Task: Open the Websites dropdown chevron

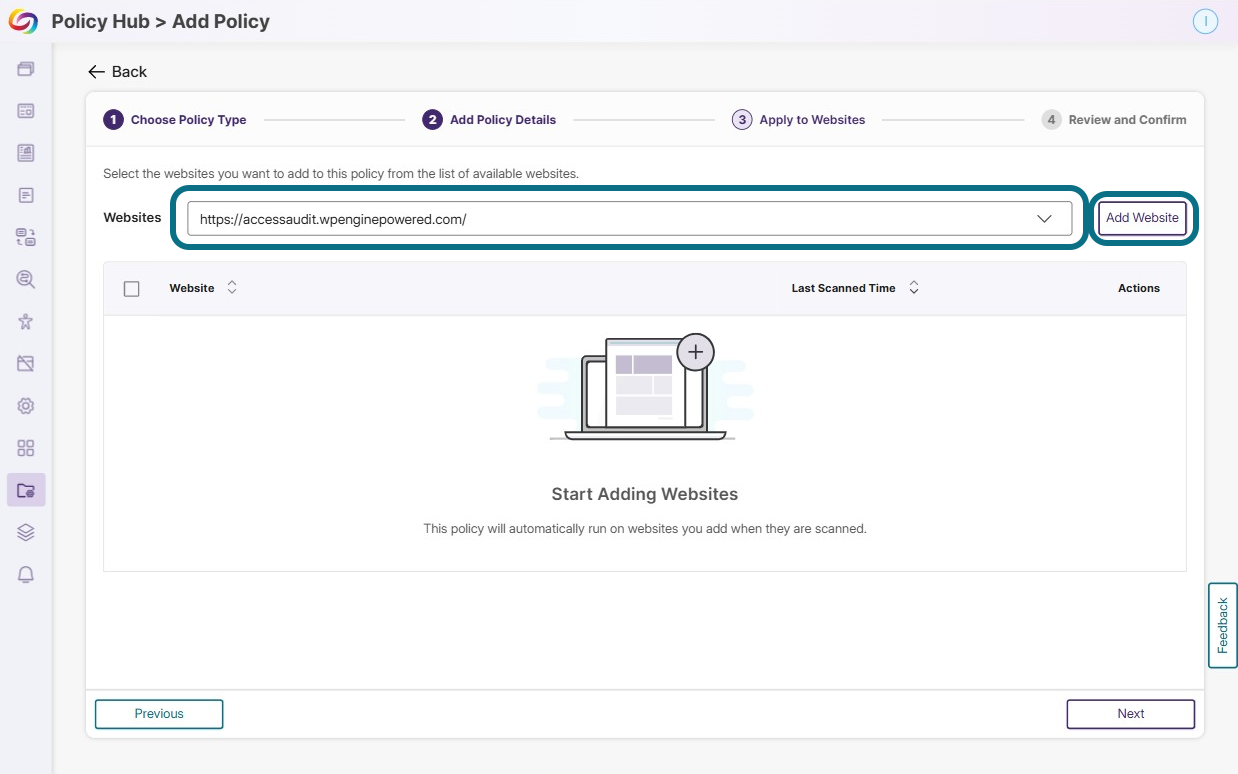Action: pyautogui.click(x=1044, y=219)
